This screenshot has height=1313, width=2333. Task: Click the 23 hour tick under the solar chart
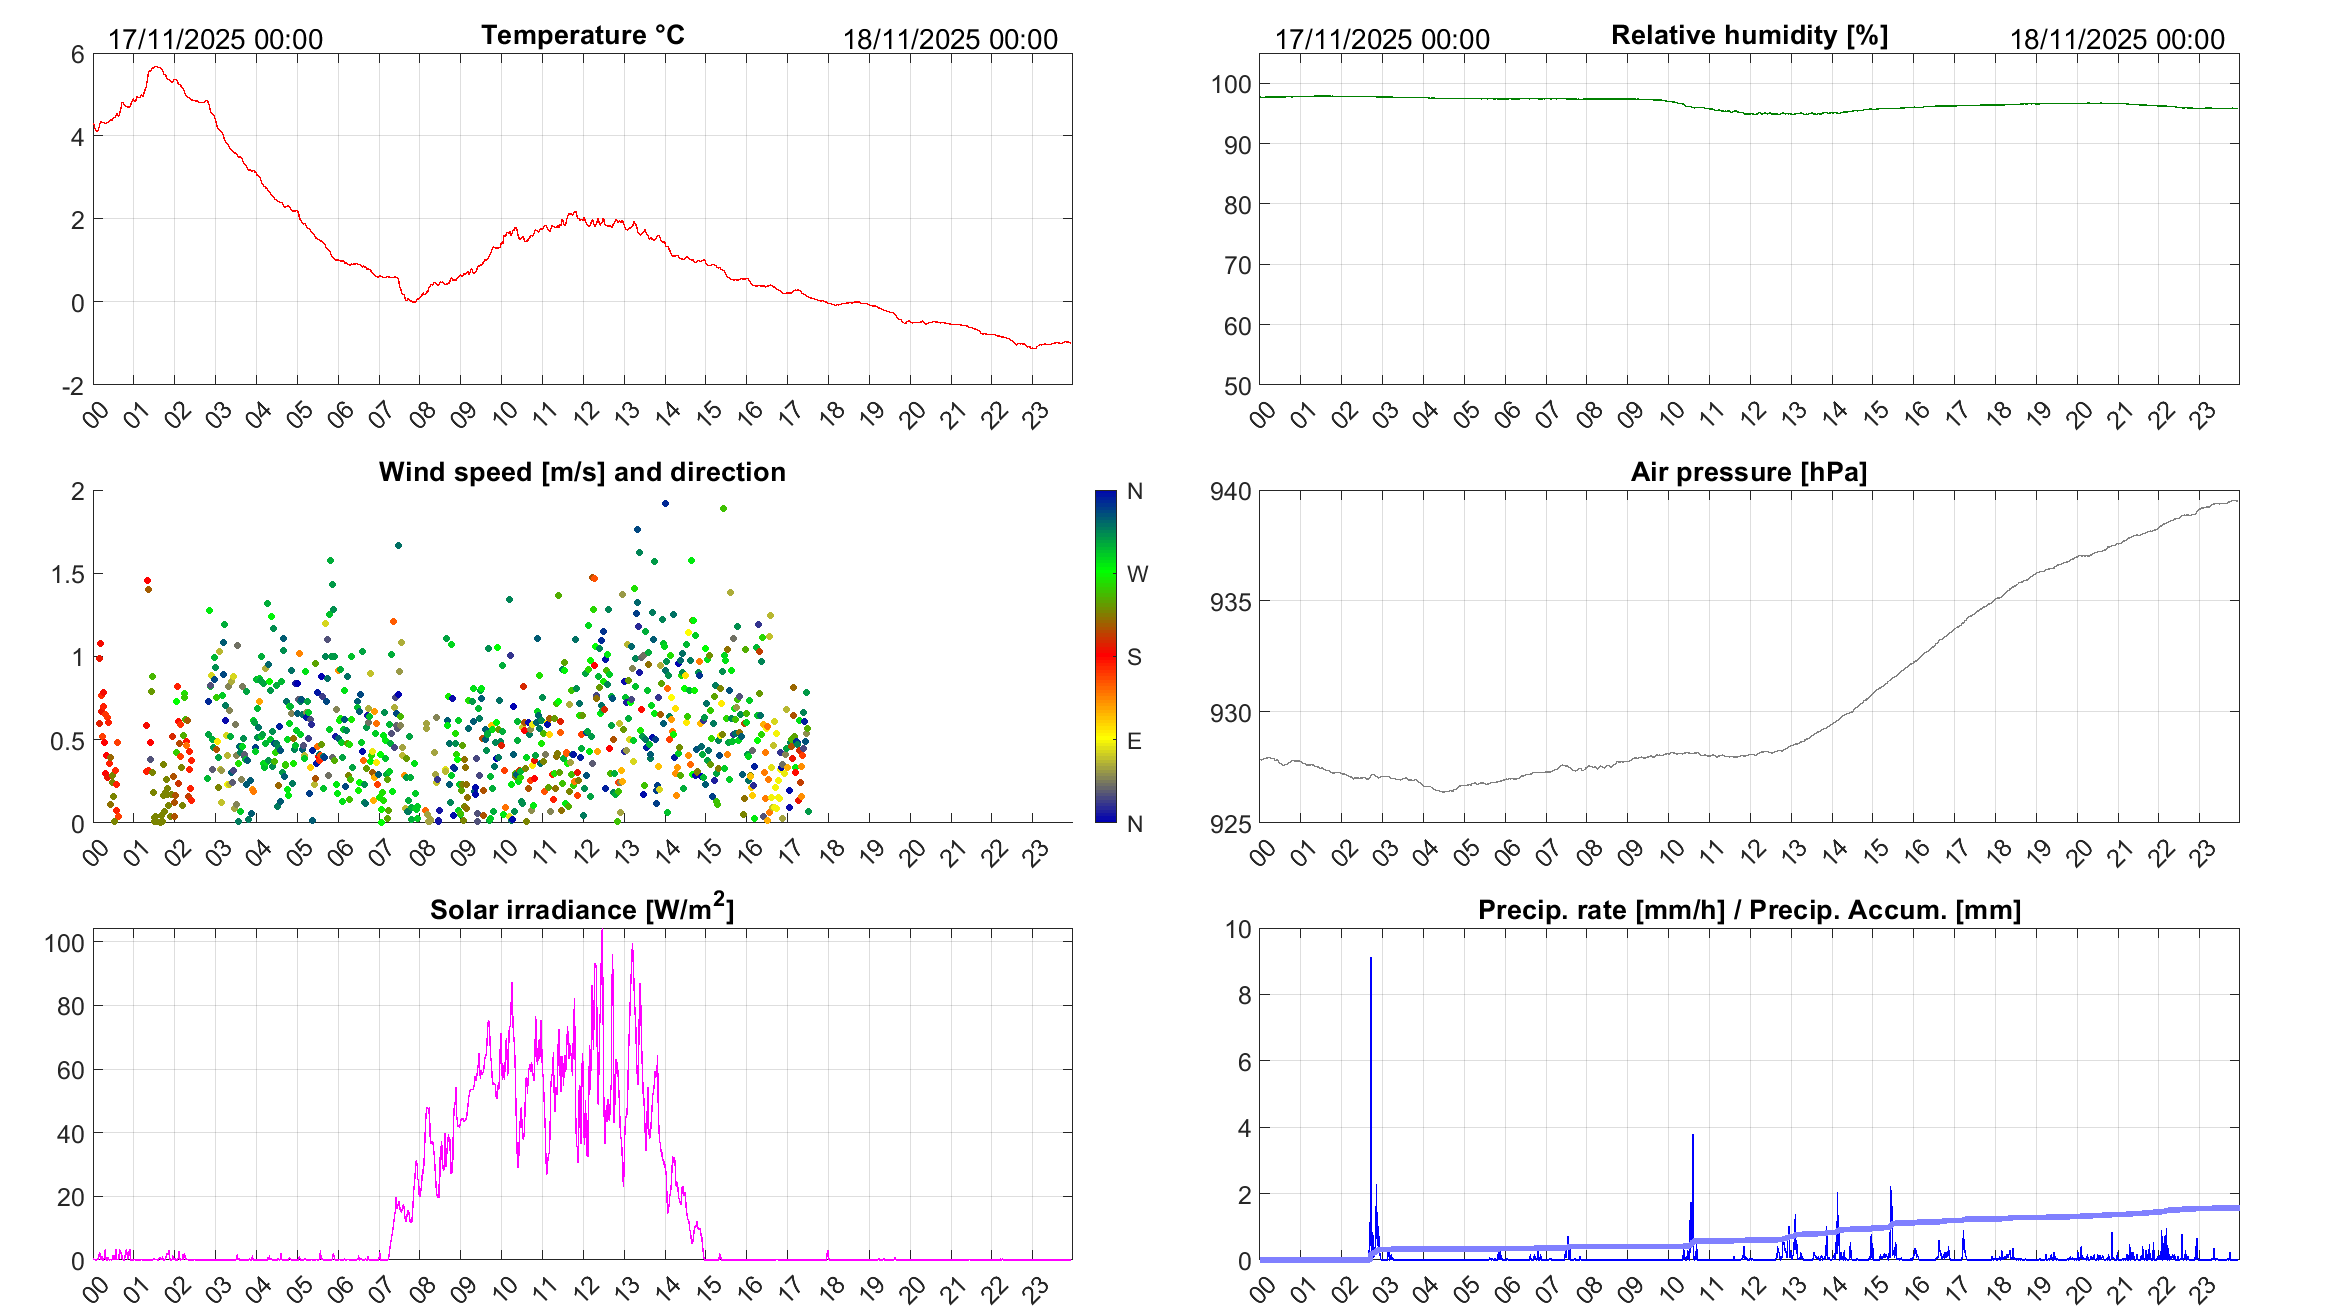(1035, 1289)
